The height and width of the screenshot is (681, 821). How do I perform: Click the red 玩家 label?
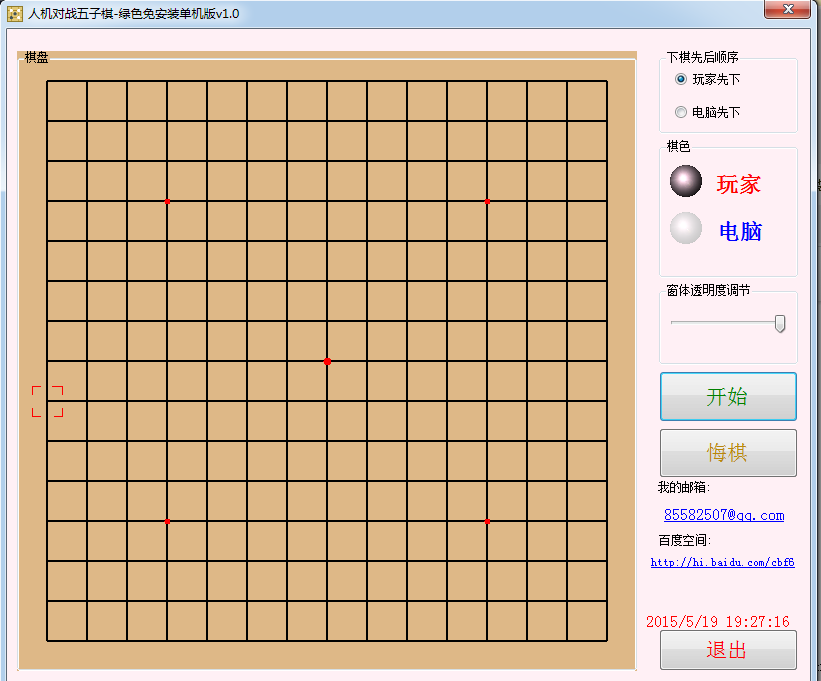coord(738,184)
